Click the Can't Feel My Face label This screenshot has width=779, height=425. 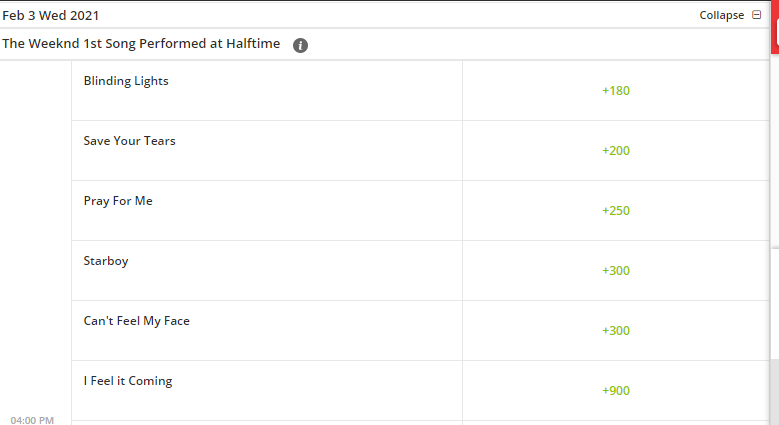point(137,321)
